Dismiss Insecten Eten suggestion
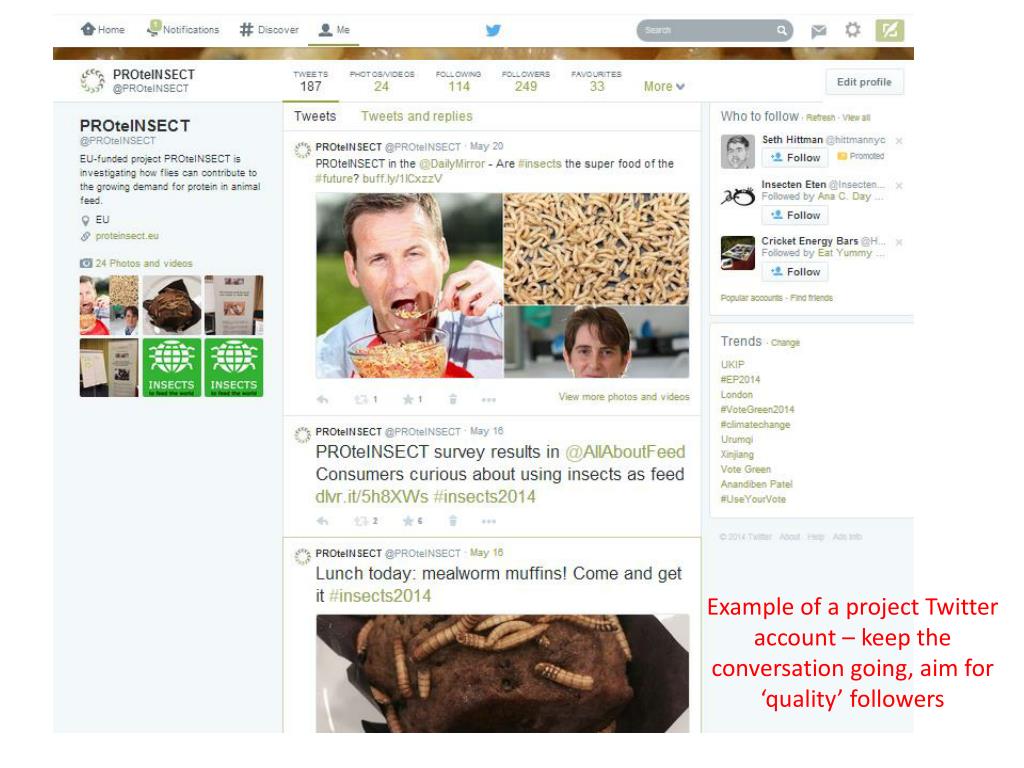This screenshot has width=1024, height=768. [x=899, y=185]
